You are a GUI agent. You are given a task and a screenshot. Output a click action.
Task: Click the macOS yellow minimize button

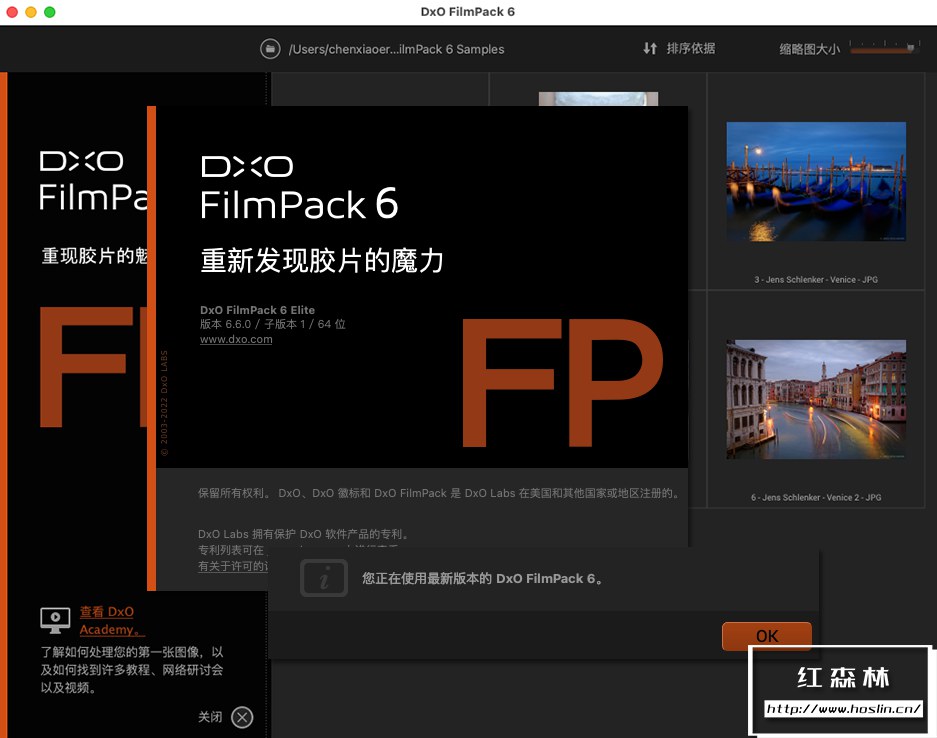(30, 12)
